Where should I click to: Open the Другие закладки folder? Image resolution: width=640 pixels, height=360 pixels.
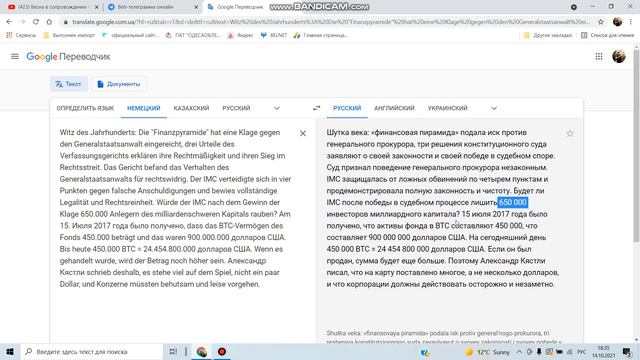click(548, 35)
